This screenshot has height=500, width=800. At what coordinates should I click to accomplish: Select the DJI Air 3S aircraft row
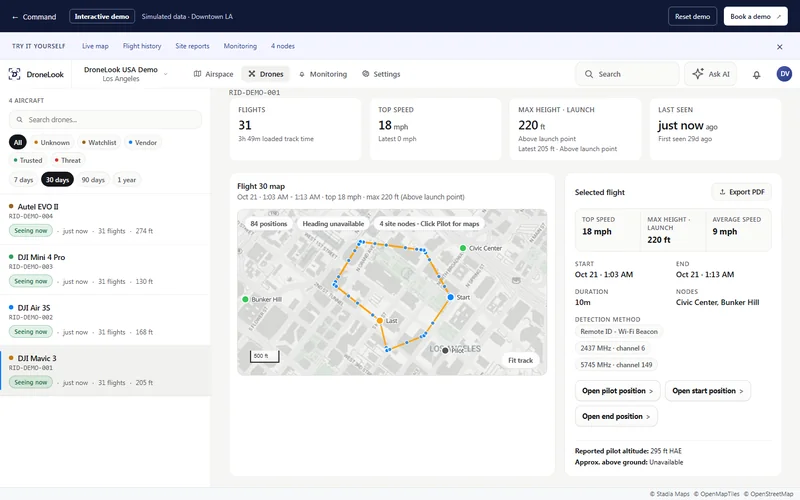105,320
